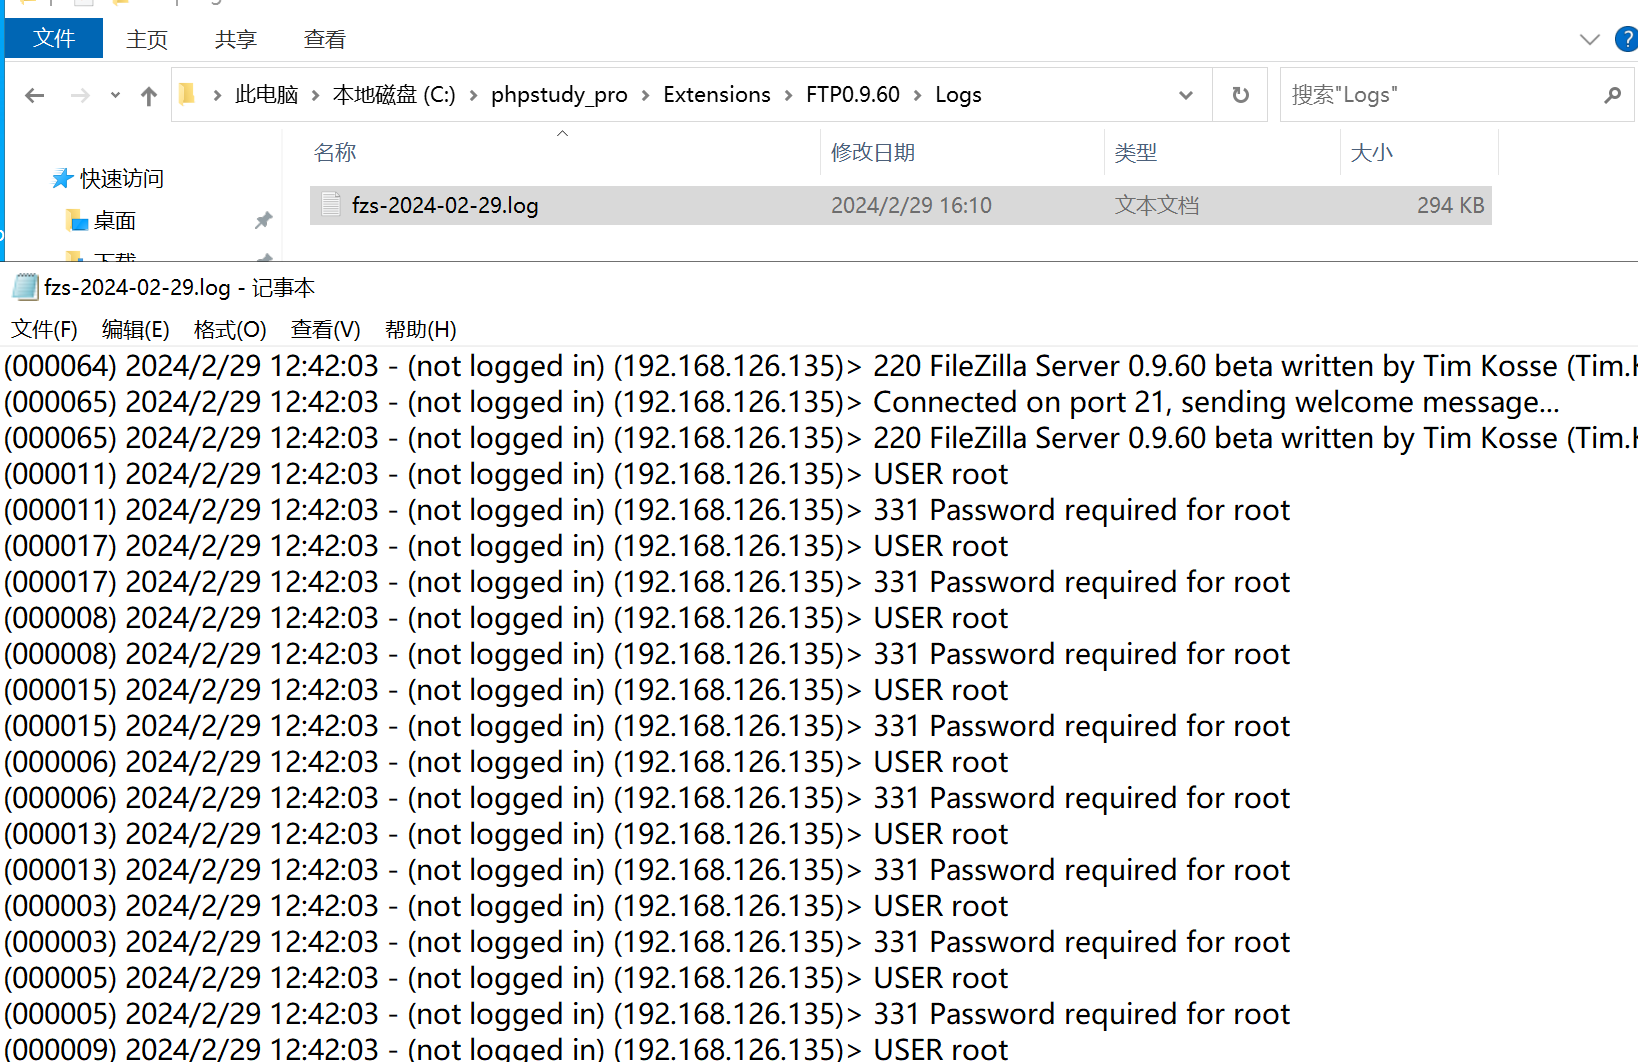This screenshot has height=1062, width=1638.
Task: Open the recent locations dropdown arrow
Action: coord(115,95)
